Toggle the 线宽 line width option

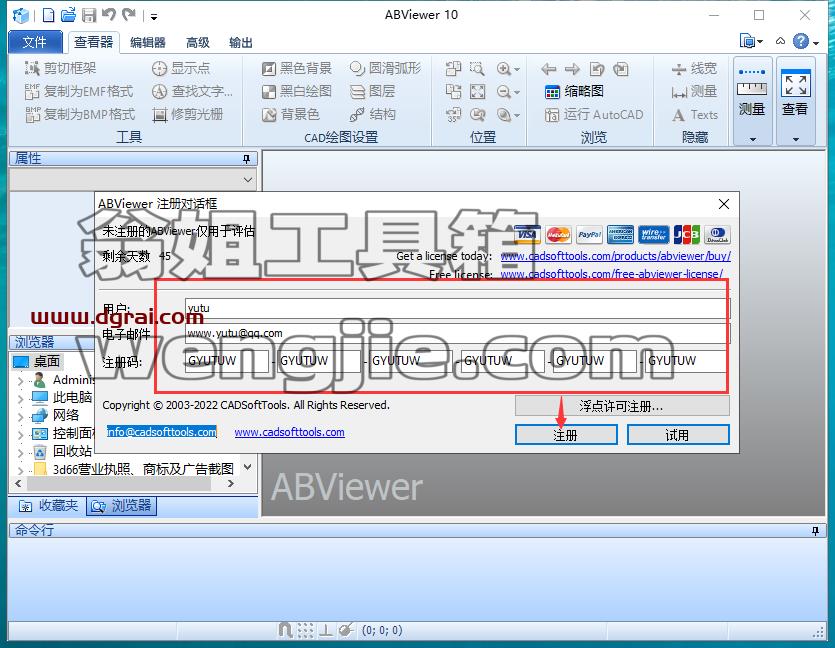click(694, 69)
